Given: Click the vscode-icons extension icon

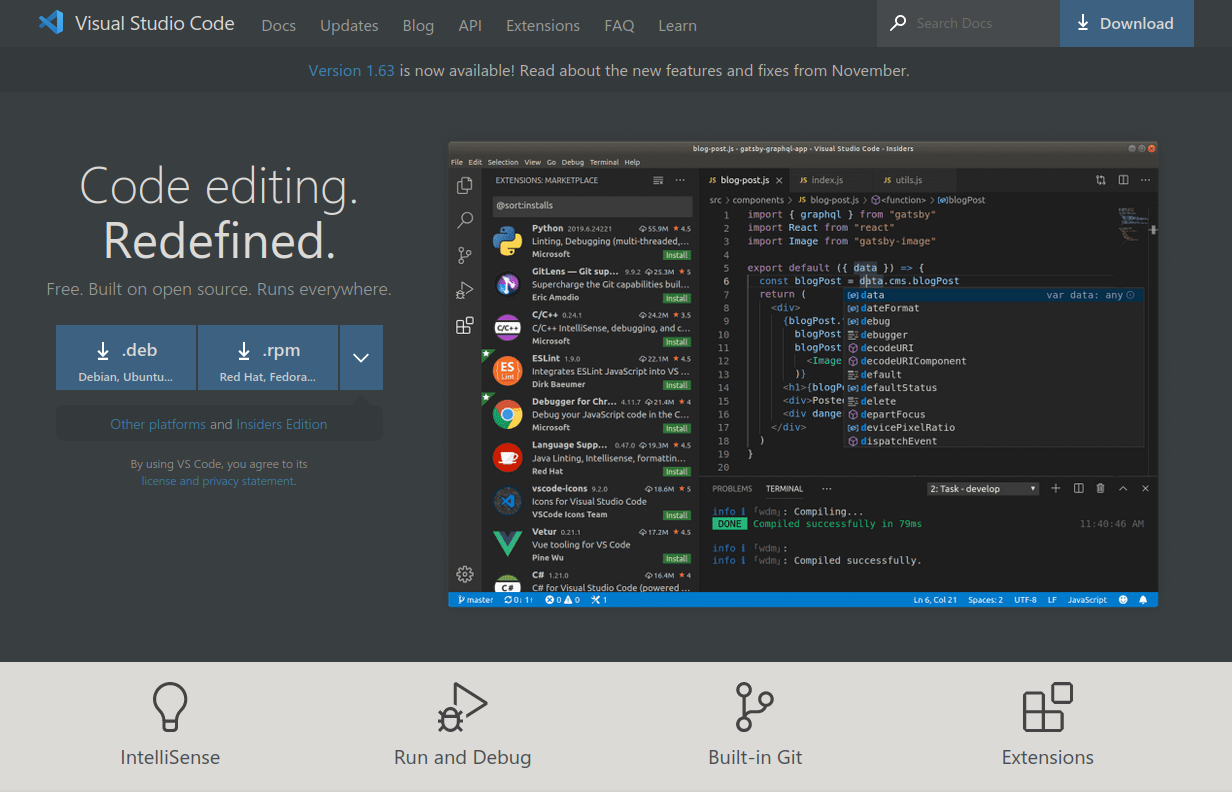Looking at the screenshot, I should click(508, 500).
